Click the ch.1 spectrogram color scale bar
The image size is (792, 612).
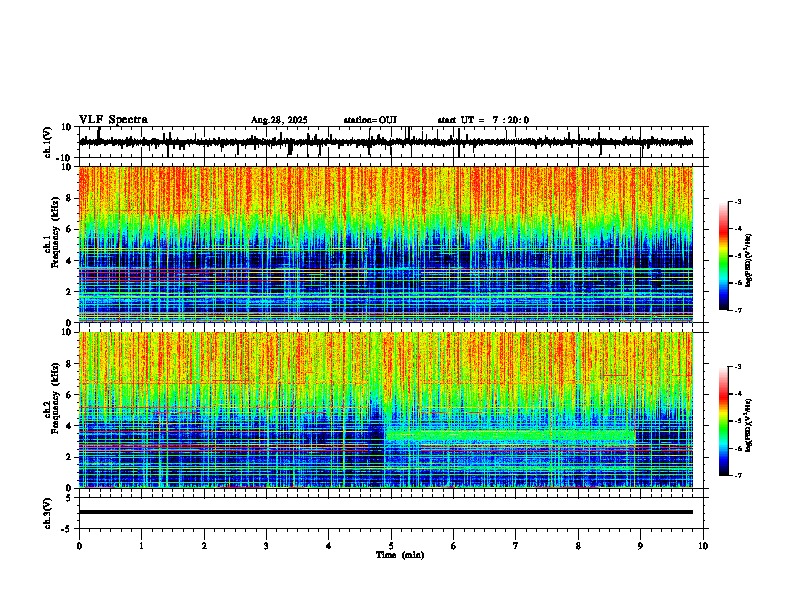click(723, 256)
